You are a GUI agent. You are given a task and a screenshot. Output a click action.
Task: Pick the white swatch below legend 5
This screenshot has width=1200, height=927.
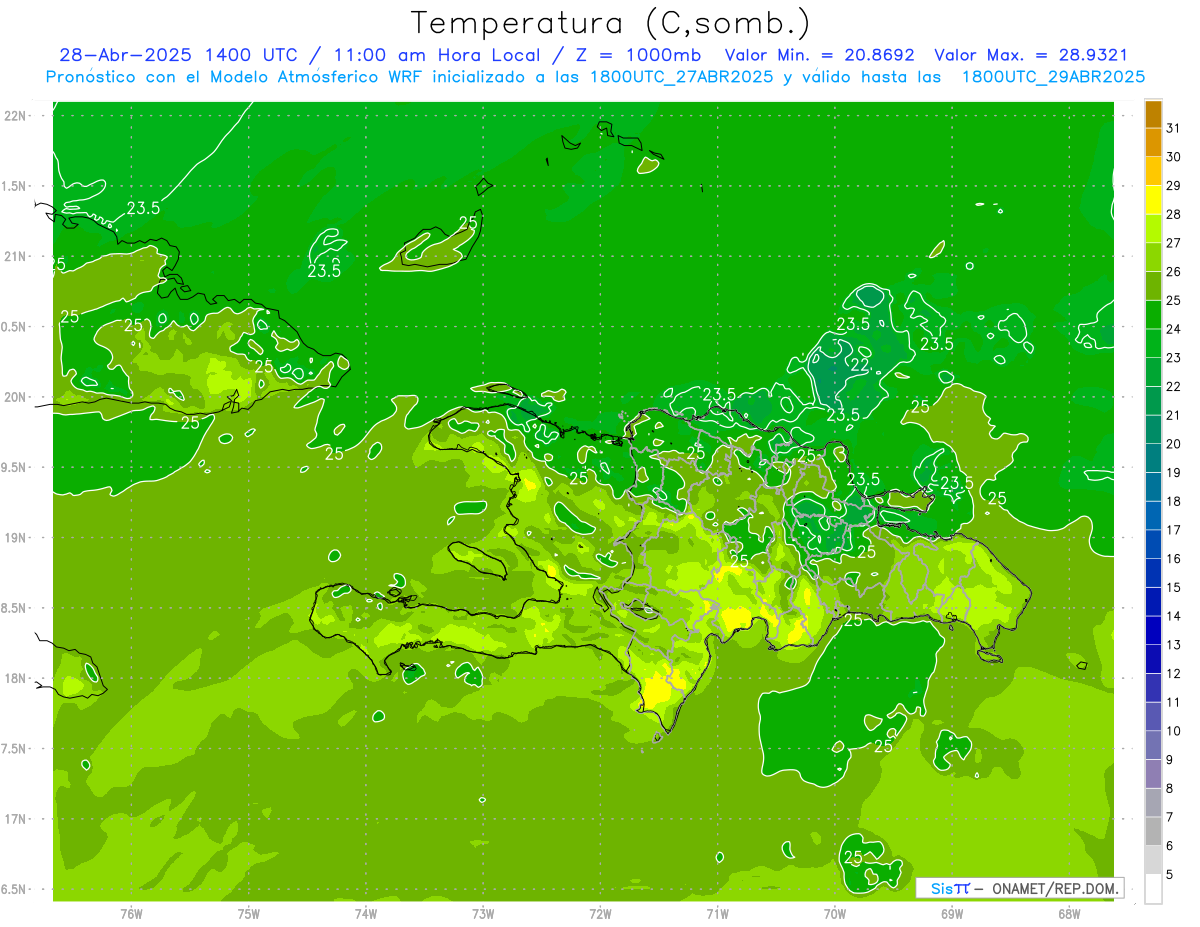click(x=1153, y=889)
